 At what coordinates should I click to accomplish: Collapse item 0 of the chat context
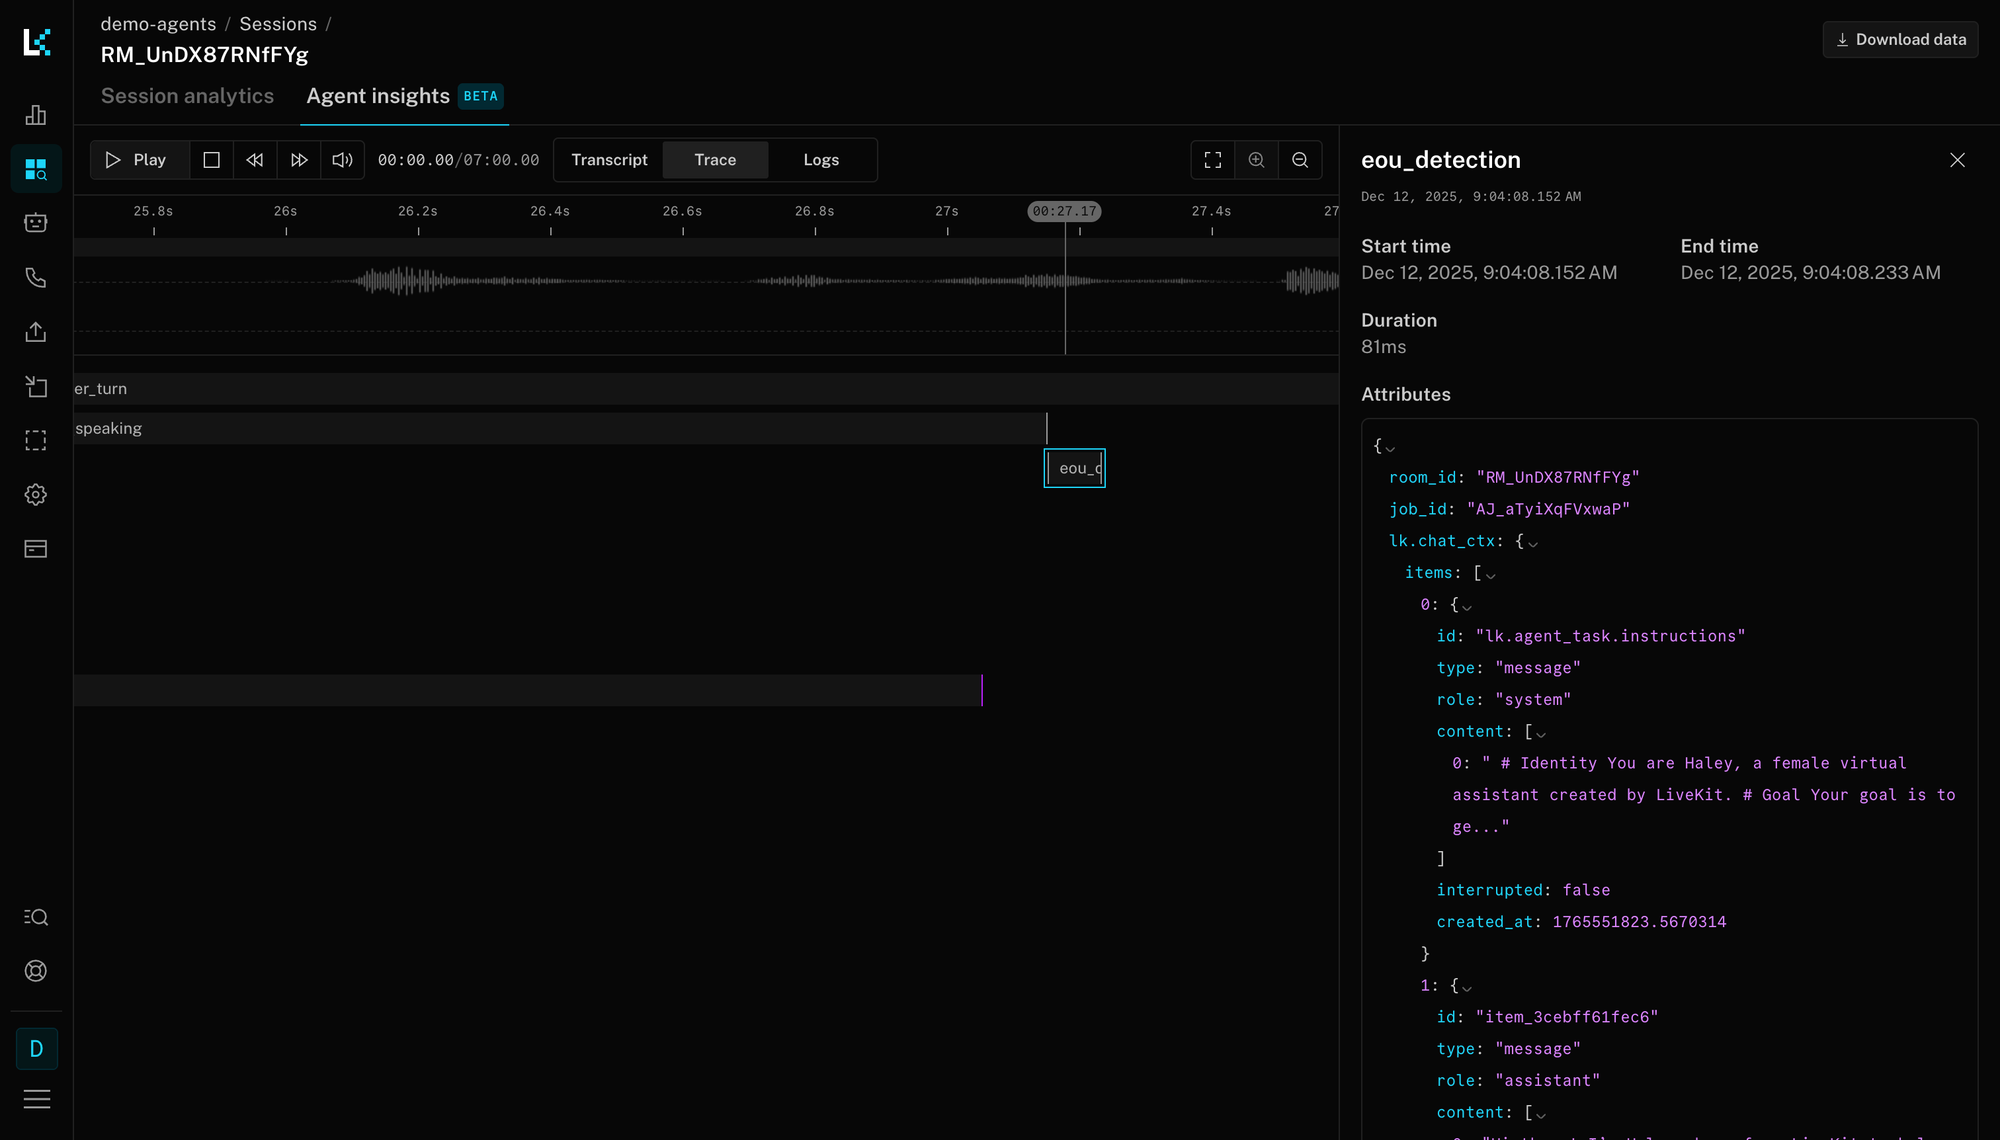pyautogui.click(x=1466, y=605)
